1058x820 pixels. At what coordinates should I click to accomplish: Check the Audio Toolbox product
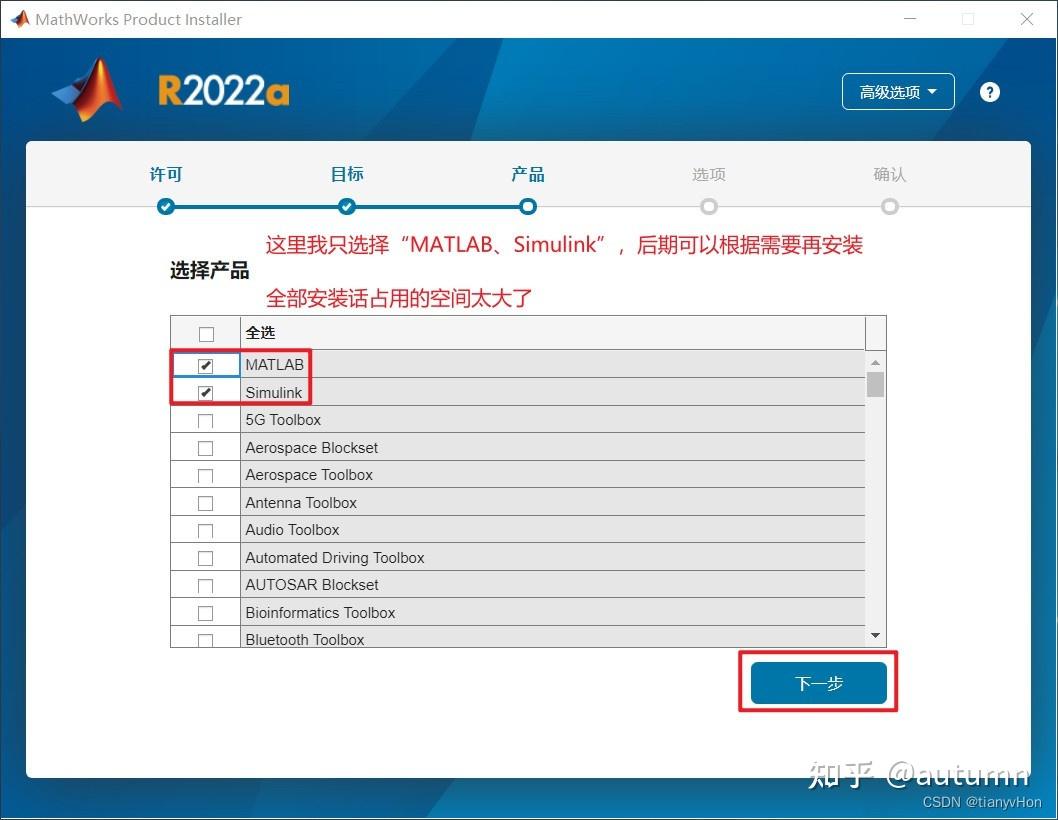206,529
